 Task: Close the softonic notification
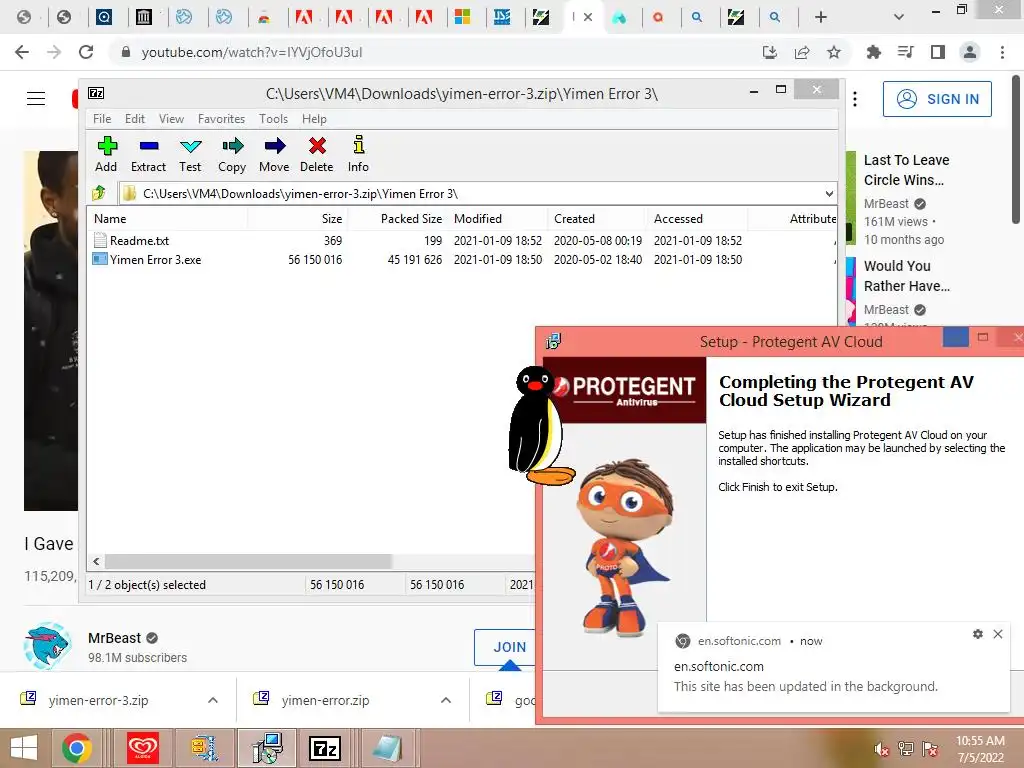pos(998,634)
